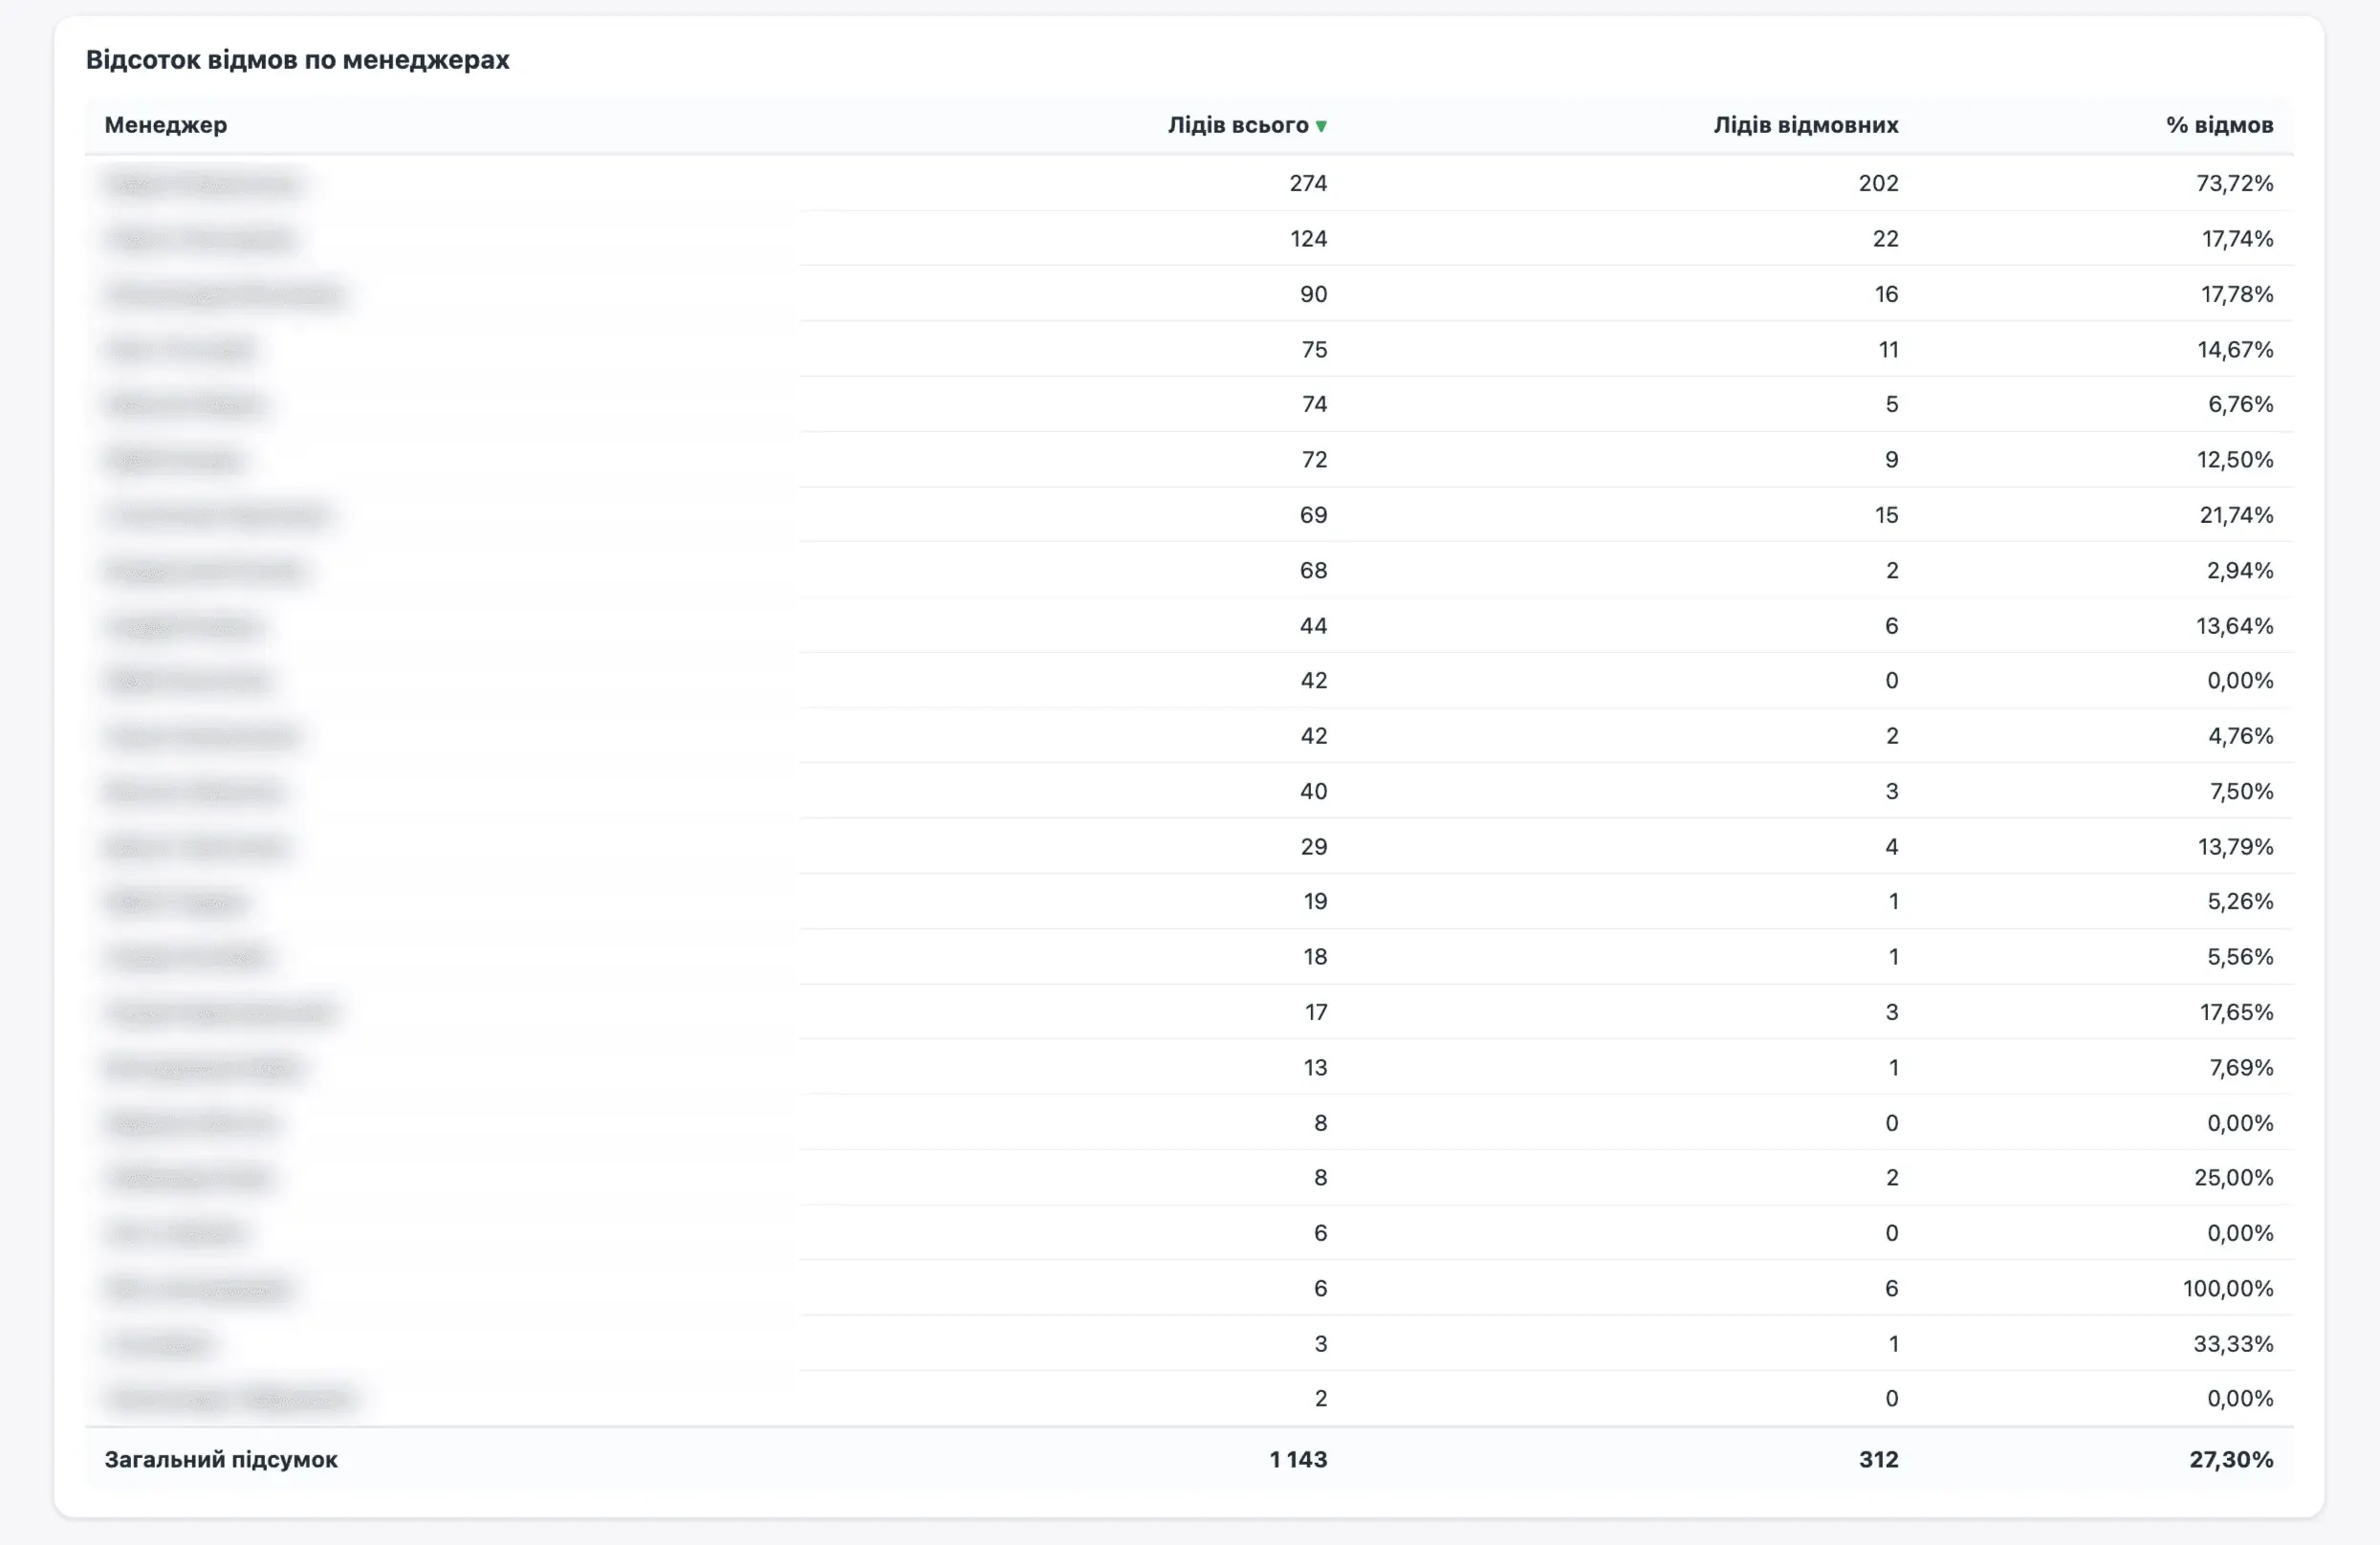Sort by the Лідів відмовних column header
This screenshot has width=2380, height=1545.
(1806, 125)
